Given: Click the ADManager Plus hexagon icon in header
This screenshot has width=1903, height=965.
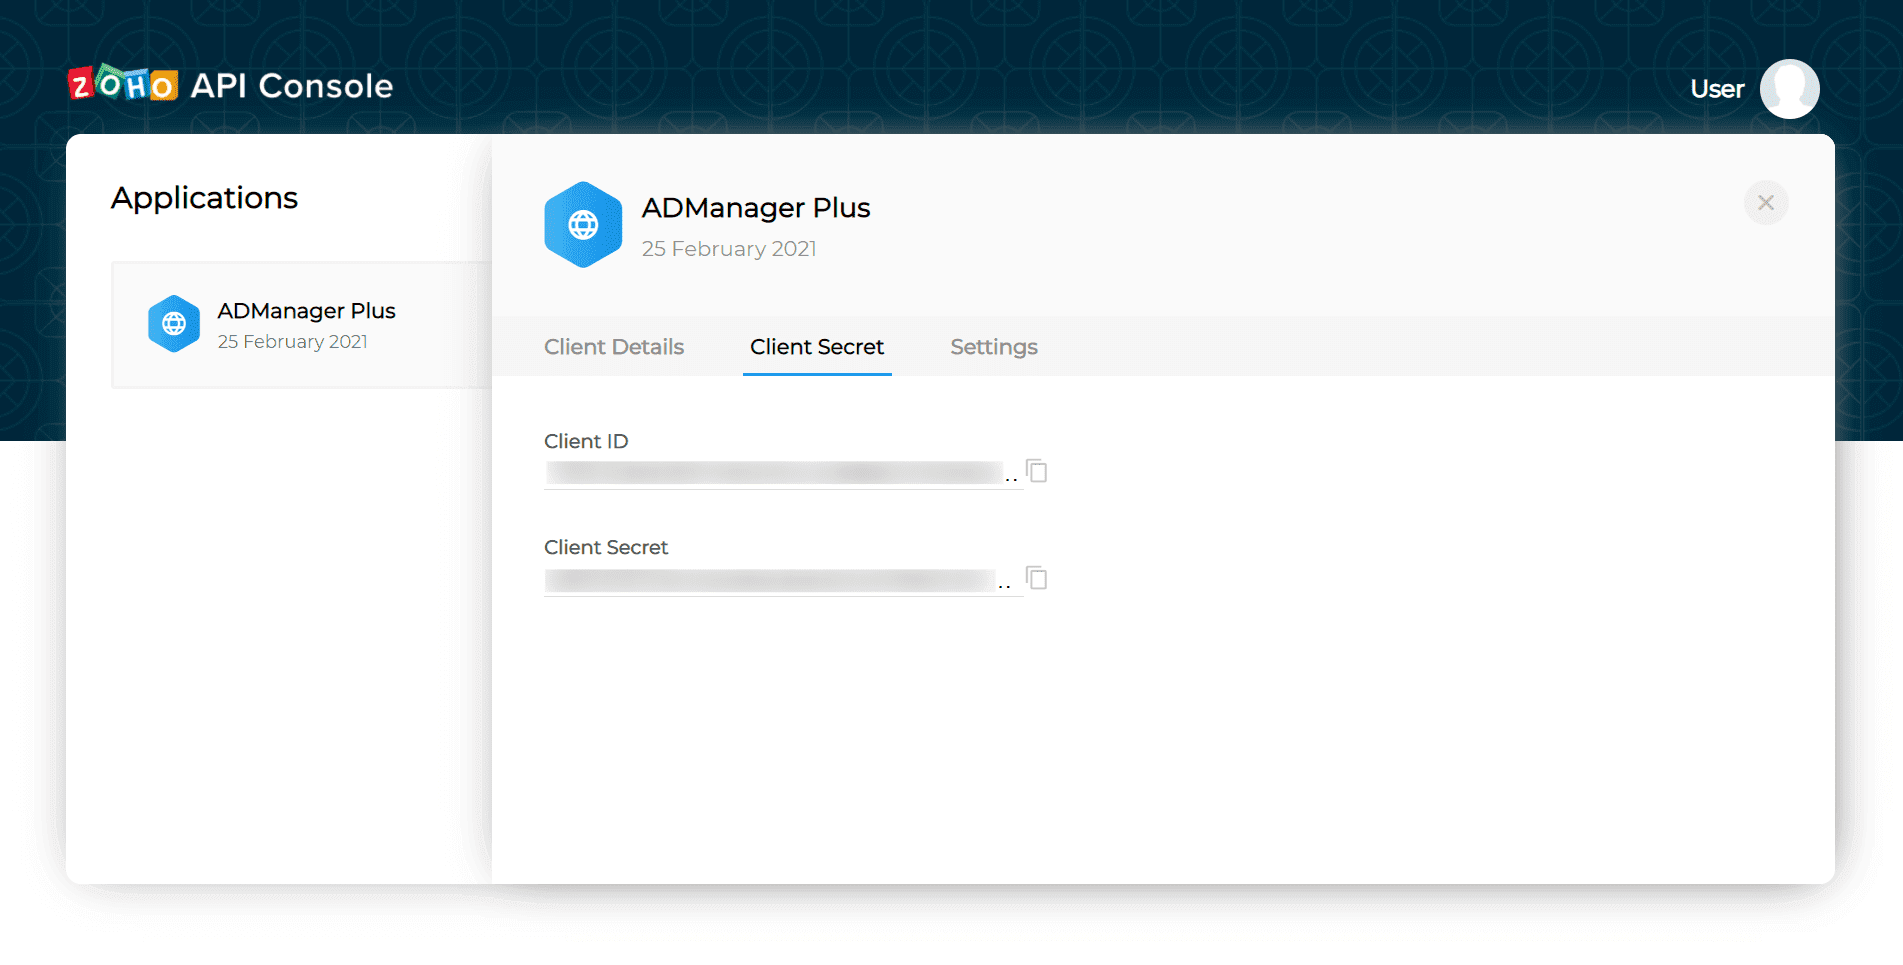Looking at the screenshot, I should [583, 225].
